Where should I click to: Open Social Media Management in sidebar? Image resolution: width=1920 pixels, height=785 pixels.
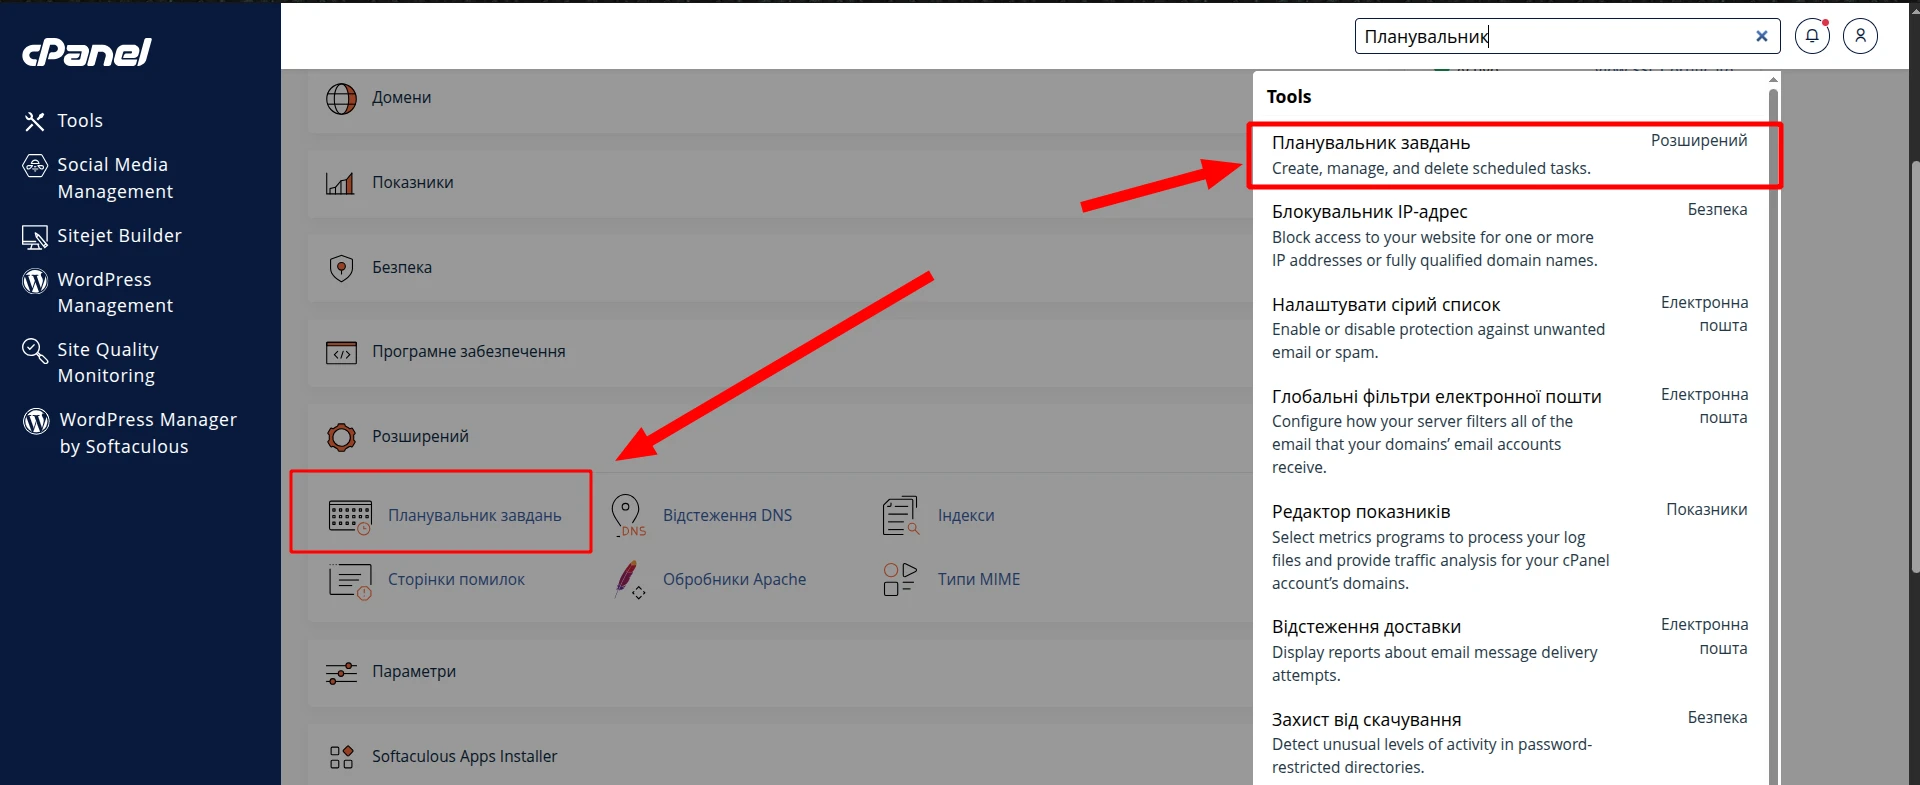(x=115, y=178)
